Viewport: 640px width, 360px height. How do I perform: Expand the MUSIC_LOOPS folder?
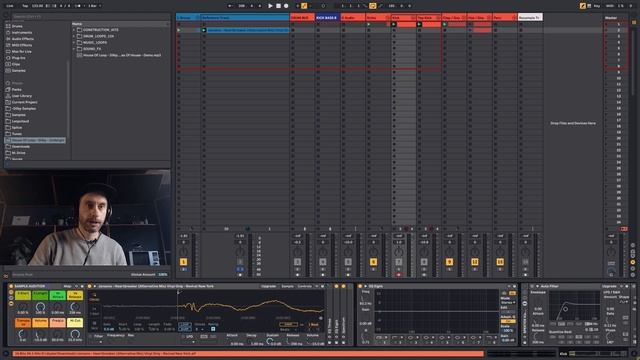(74, 42)
